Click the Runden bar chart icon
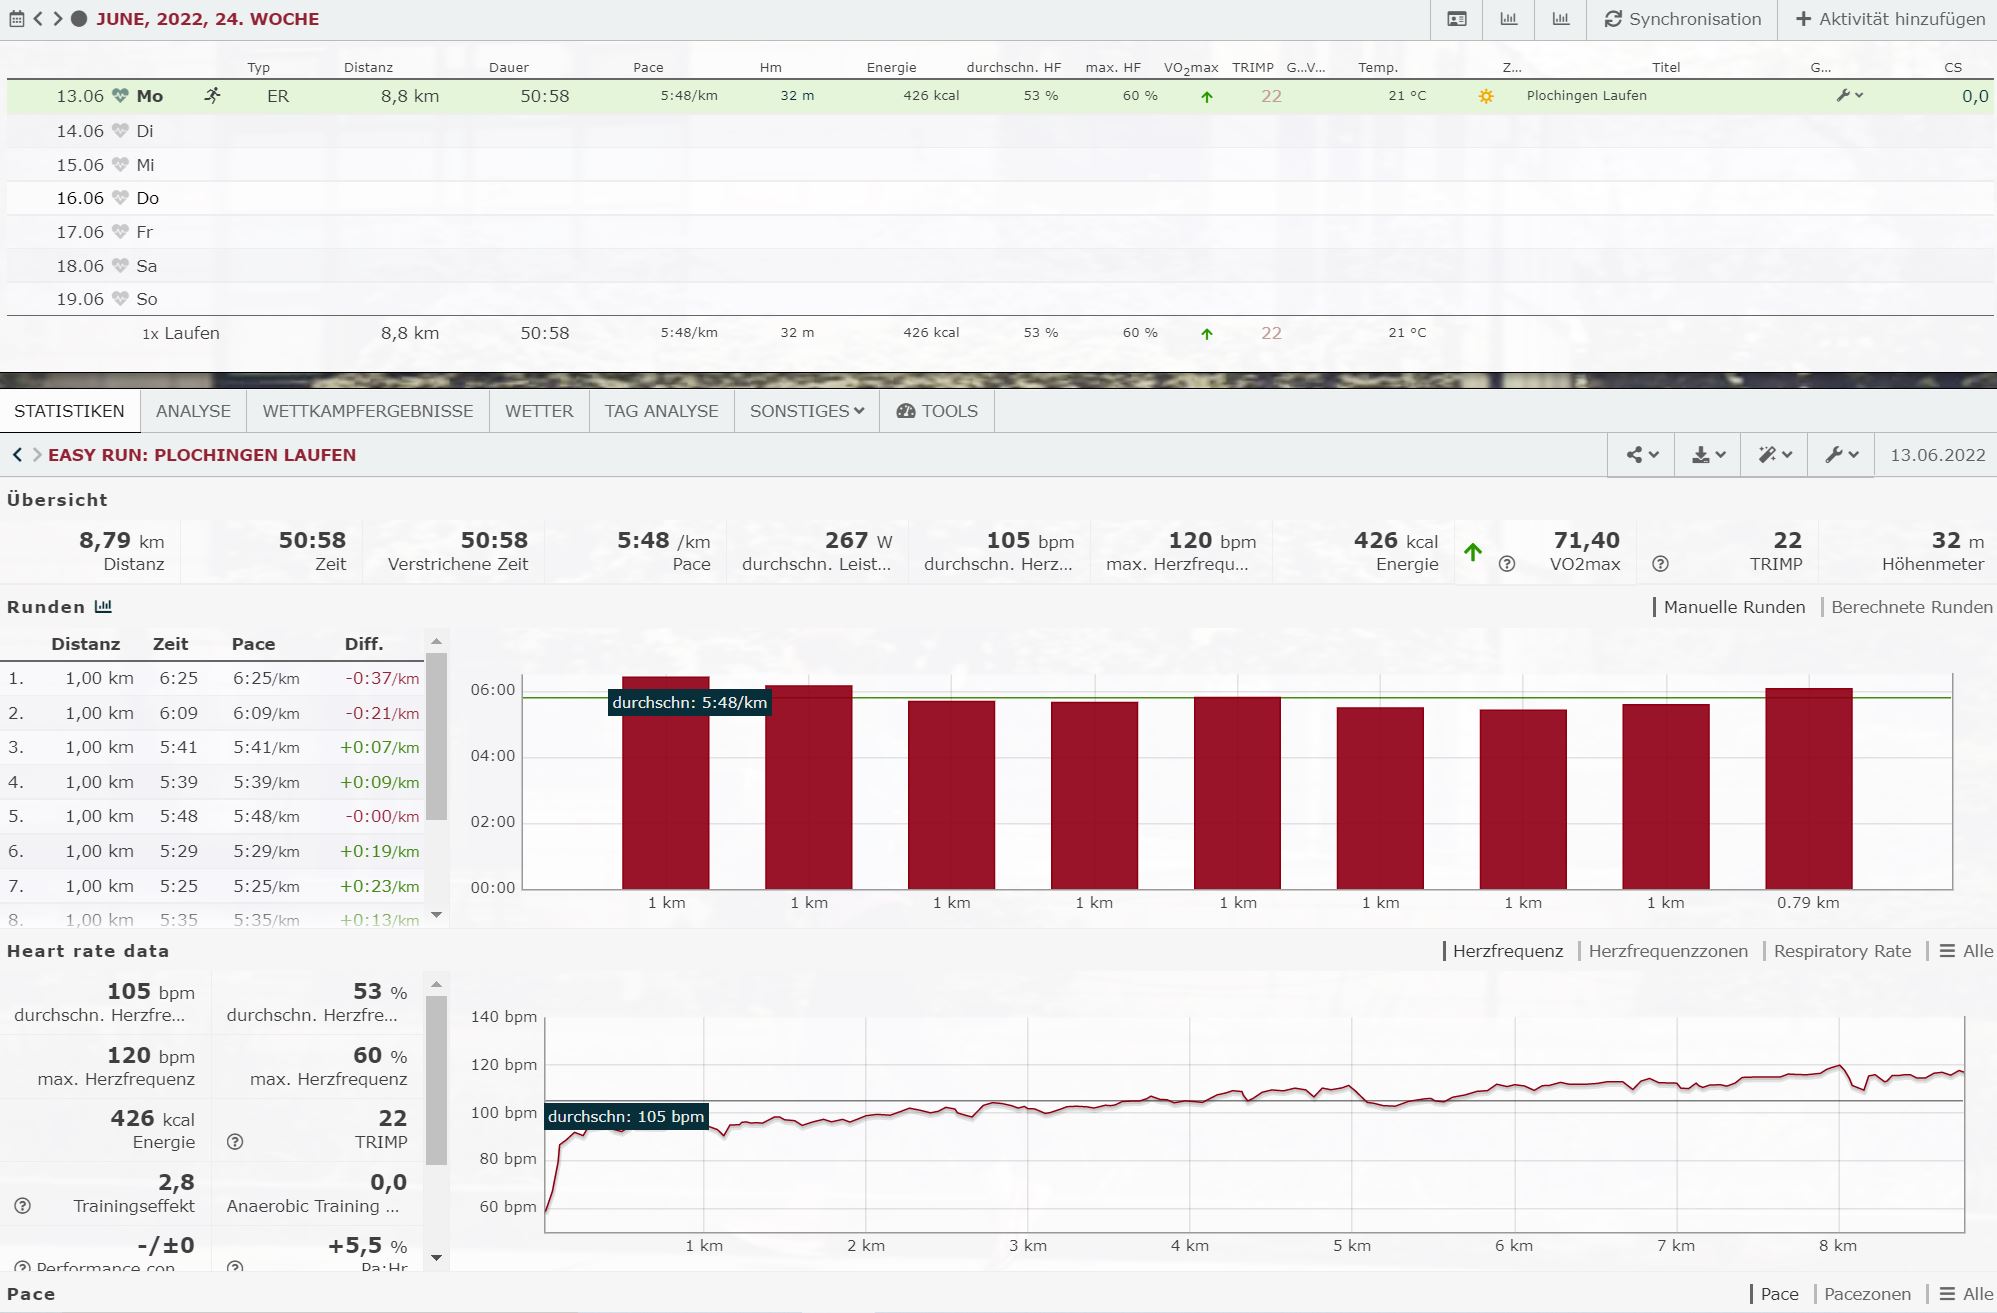 (103, 607)
